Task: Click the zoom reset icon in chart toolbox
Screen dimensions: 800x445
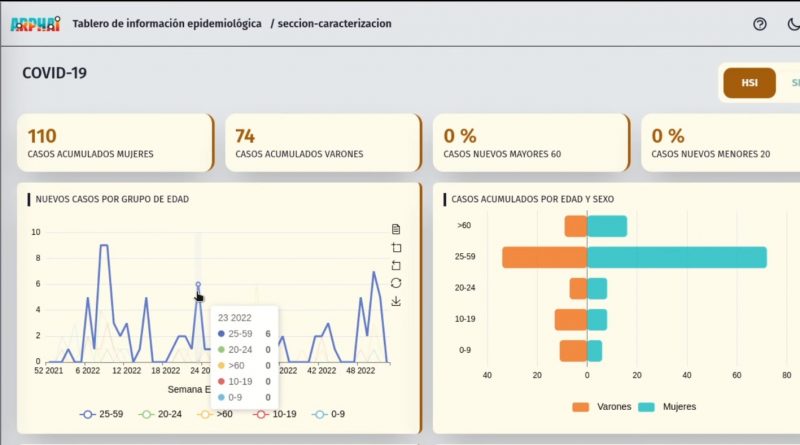Action: [x=396, y=265]
